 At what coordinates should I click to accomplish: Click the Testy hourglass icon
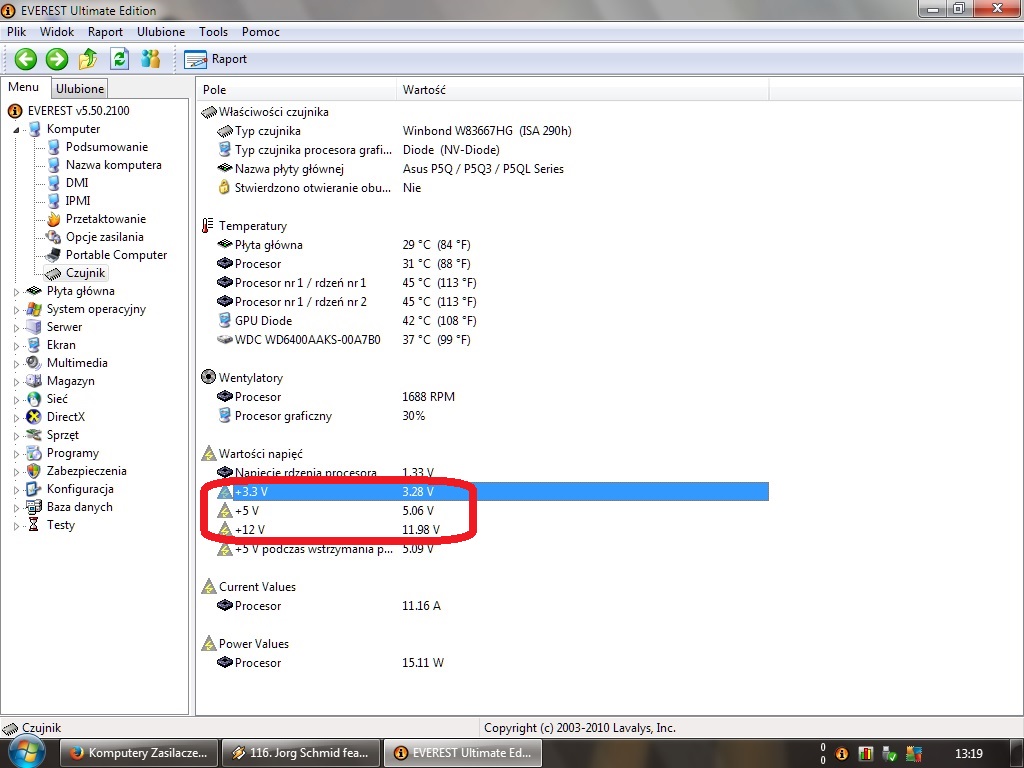click(x=33, y=525)
